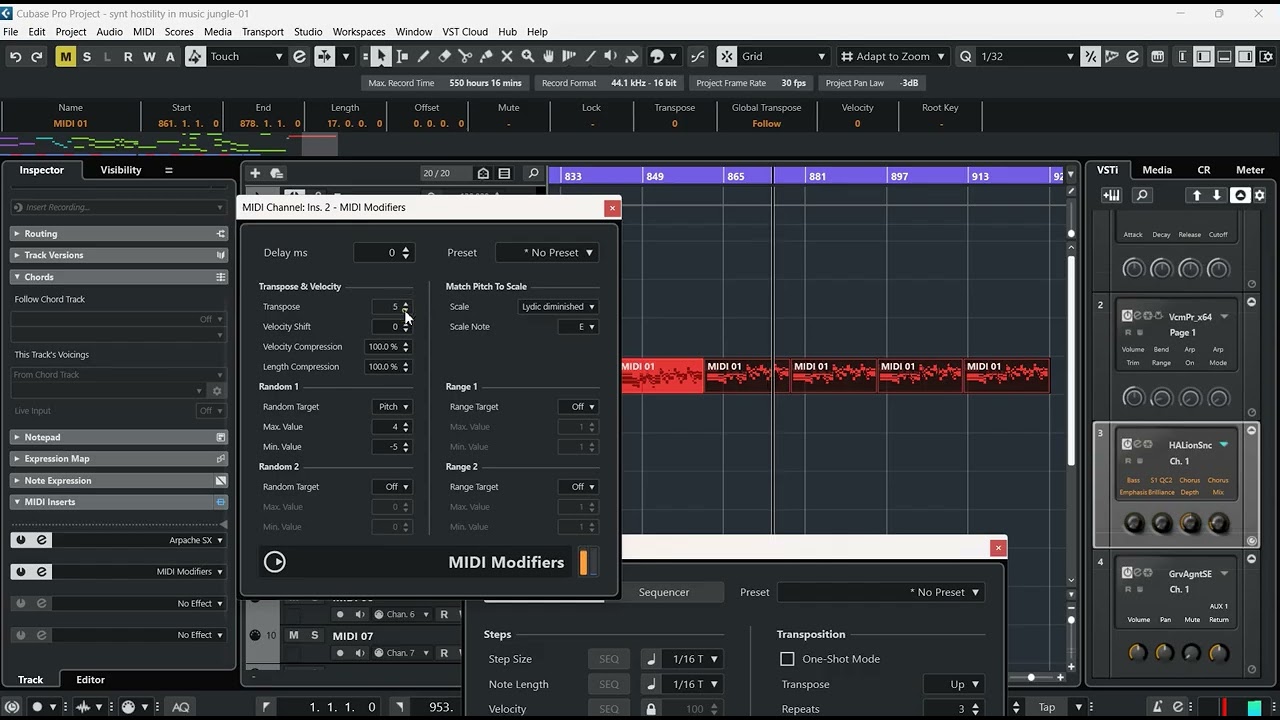Bypass Arpache SX MIDI insert power button
This screenshot has height=720, width=1280.
(x=20, y=540)
